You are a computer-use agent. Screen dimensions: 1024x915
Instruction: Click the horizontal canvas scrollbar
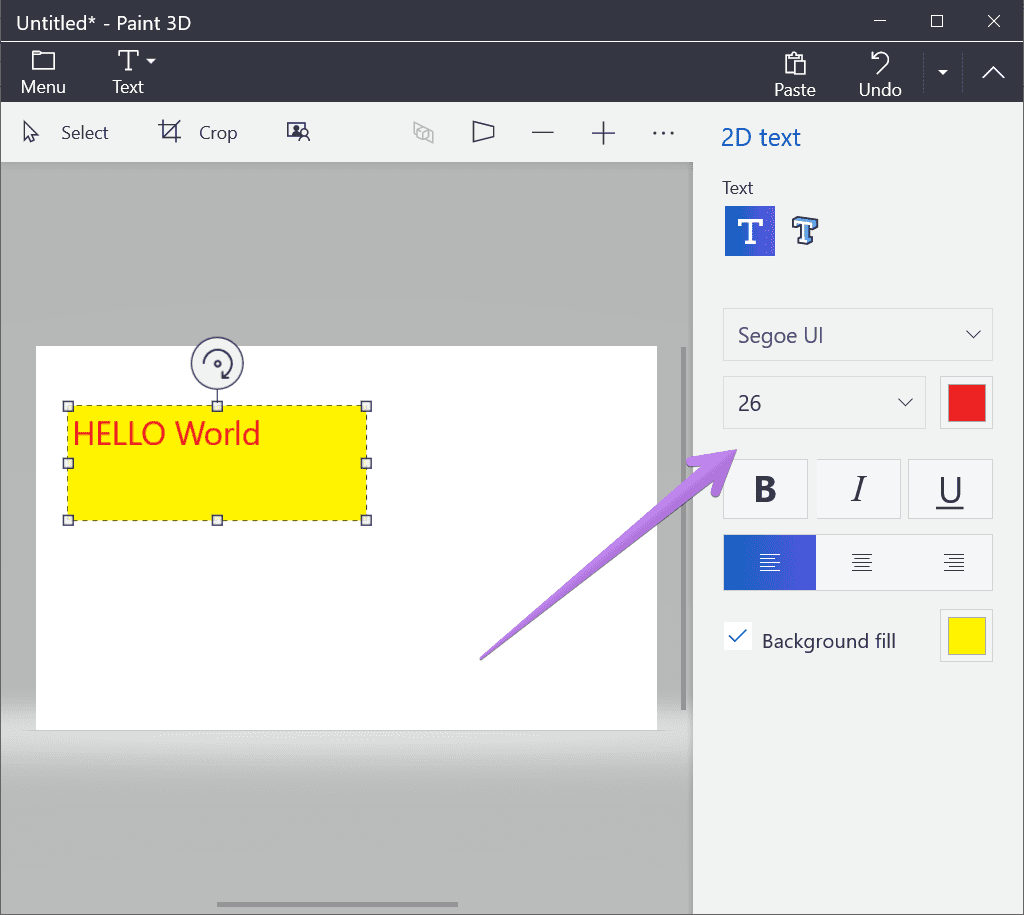[337, 905]
